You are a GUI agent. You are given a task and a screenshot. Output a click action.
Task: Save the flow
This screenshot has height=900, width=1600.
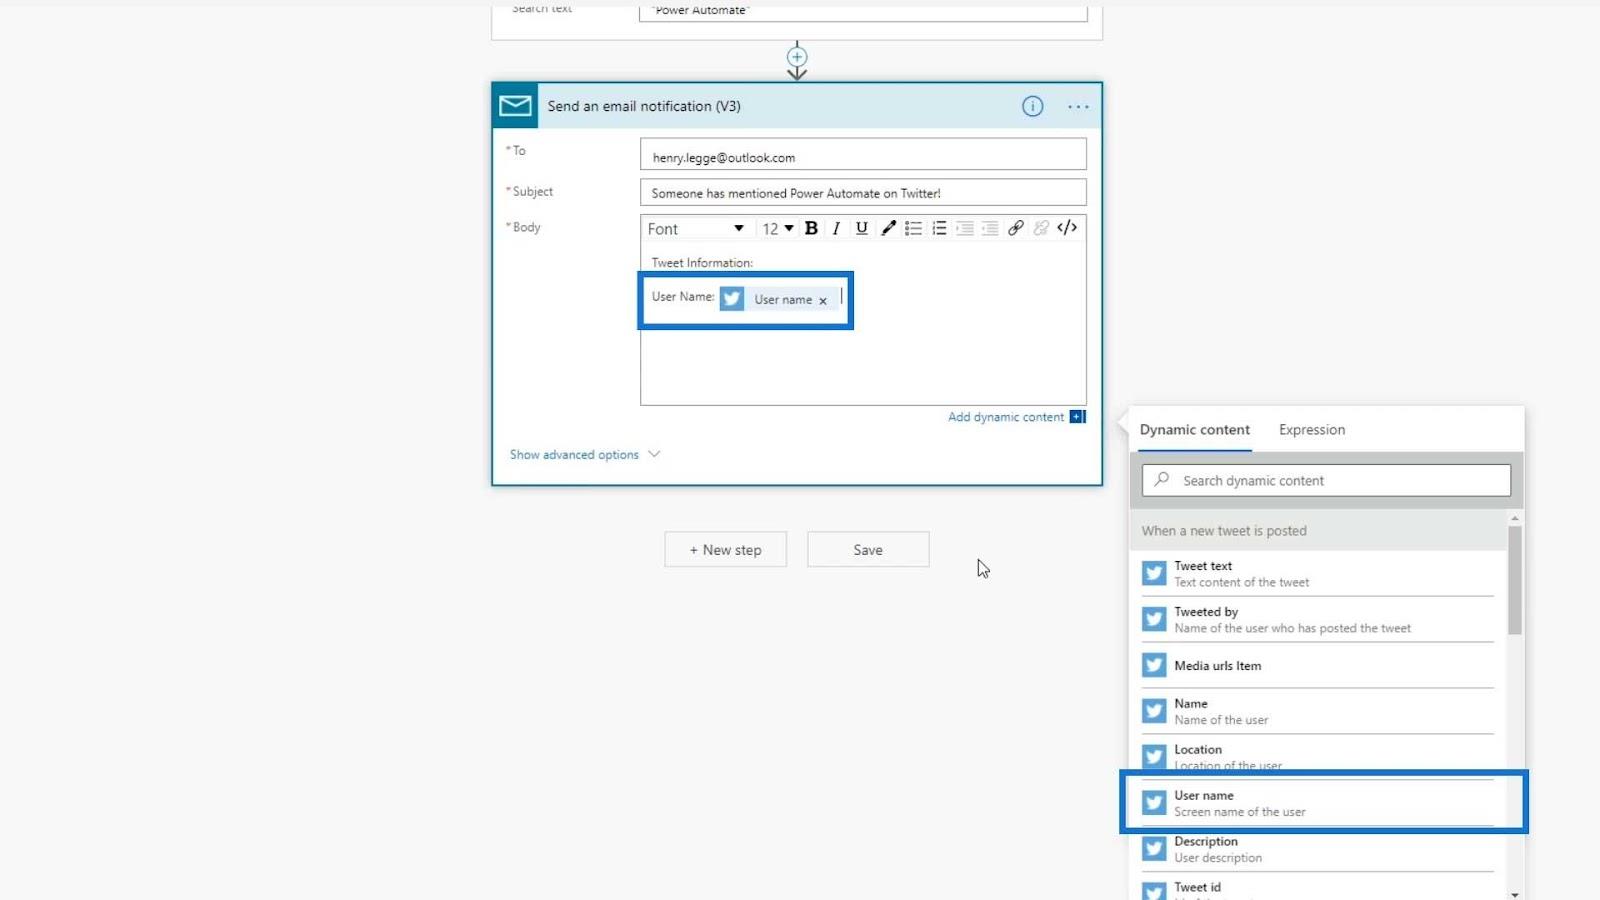click(x=868, y=549)
